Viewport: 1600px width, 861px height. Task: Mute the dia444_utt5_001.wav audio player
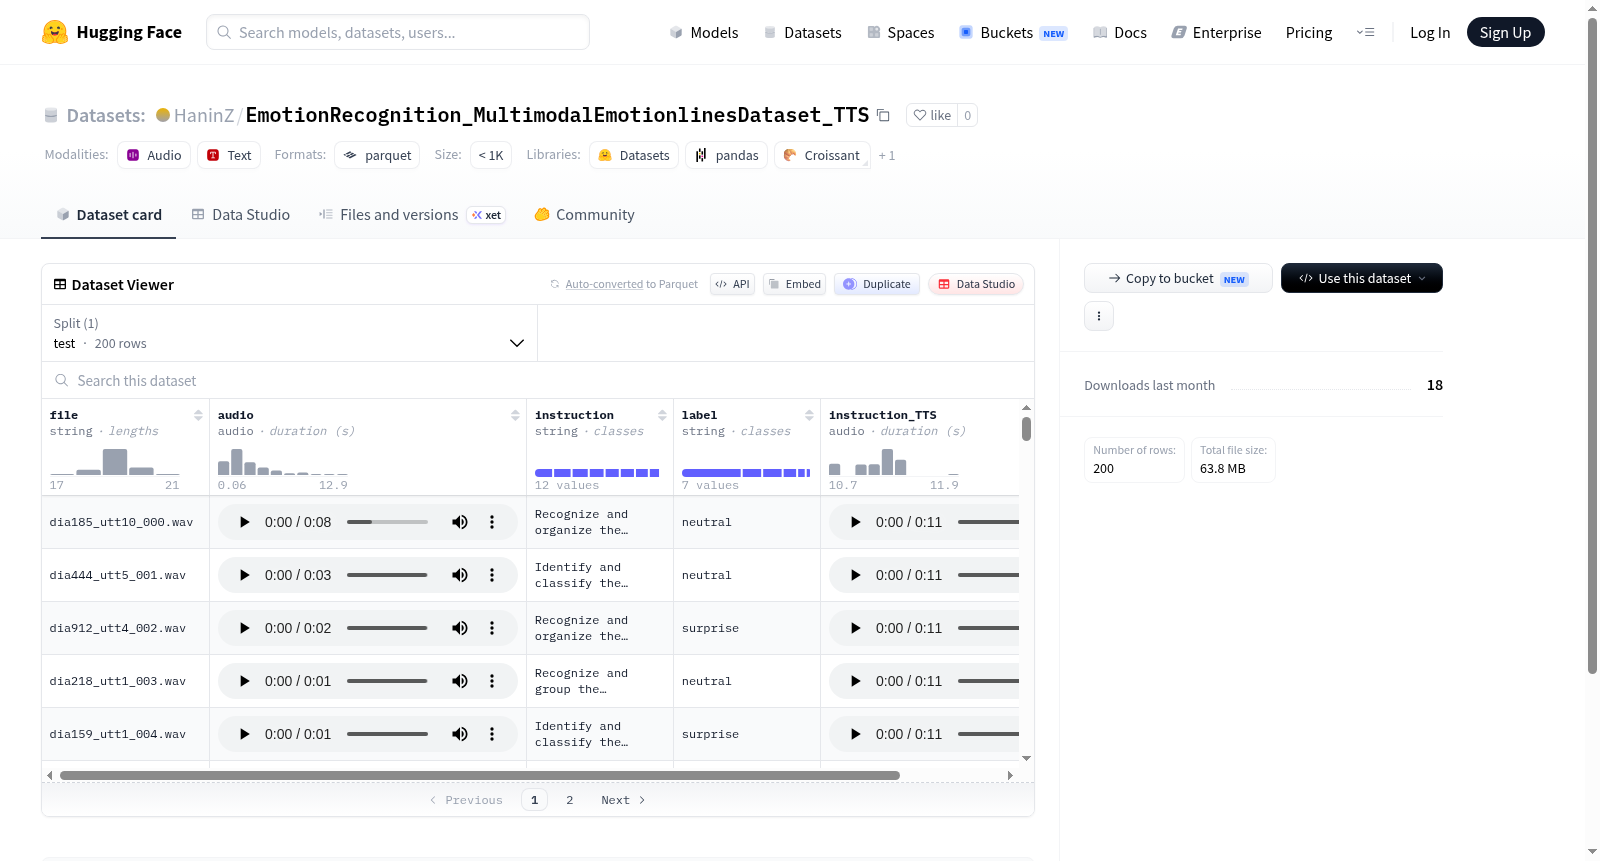460,575
